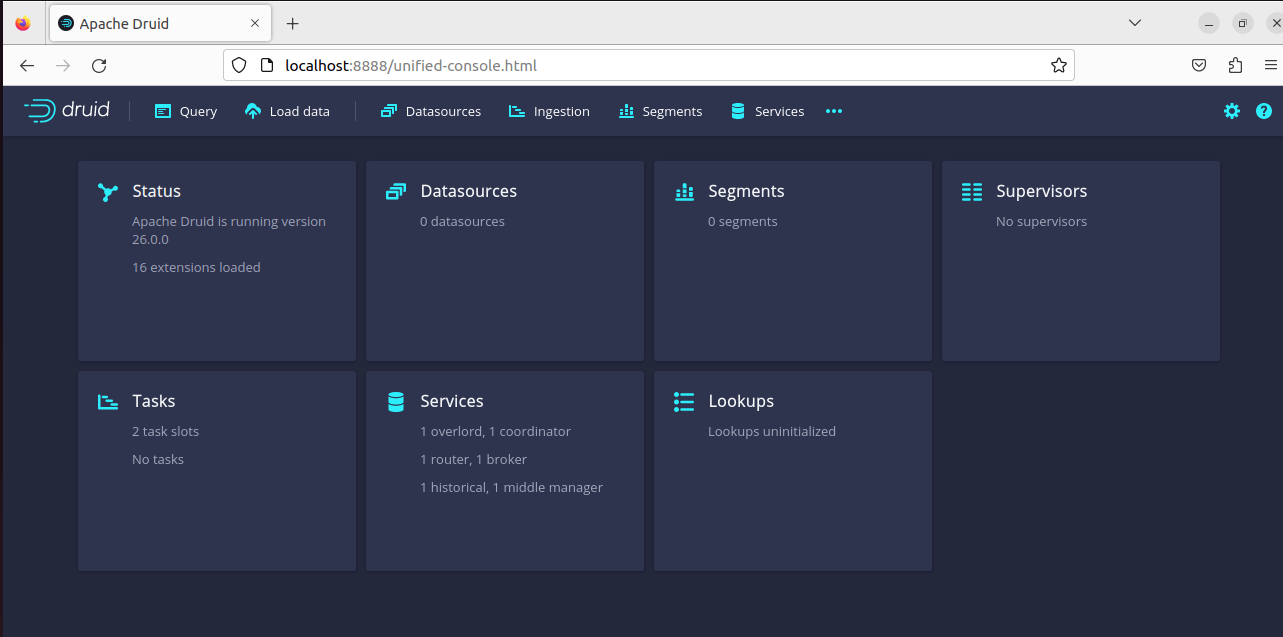Open the Firefox application hamburger menu
The width and height of the screenshot is (1283, 637).
point(1270,65)
